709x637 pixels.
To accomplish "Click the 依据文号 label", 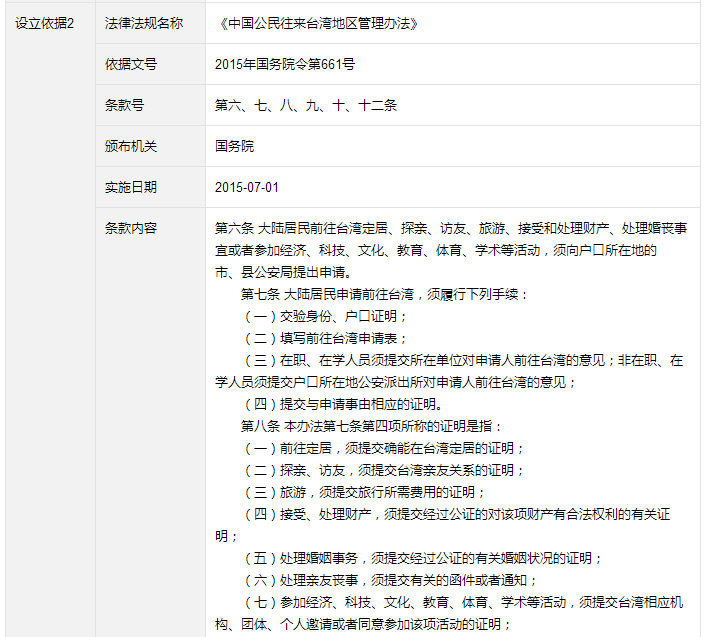I will [x=131, y=64].
